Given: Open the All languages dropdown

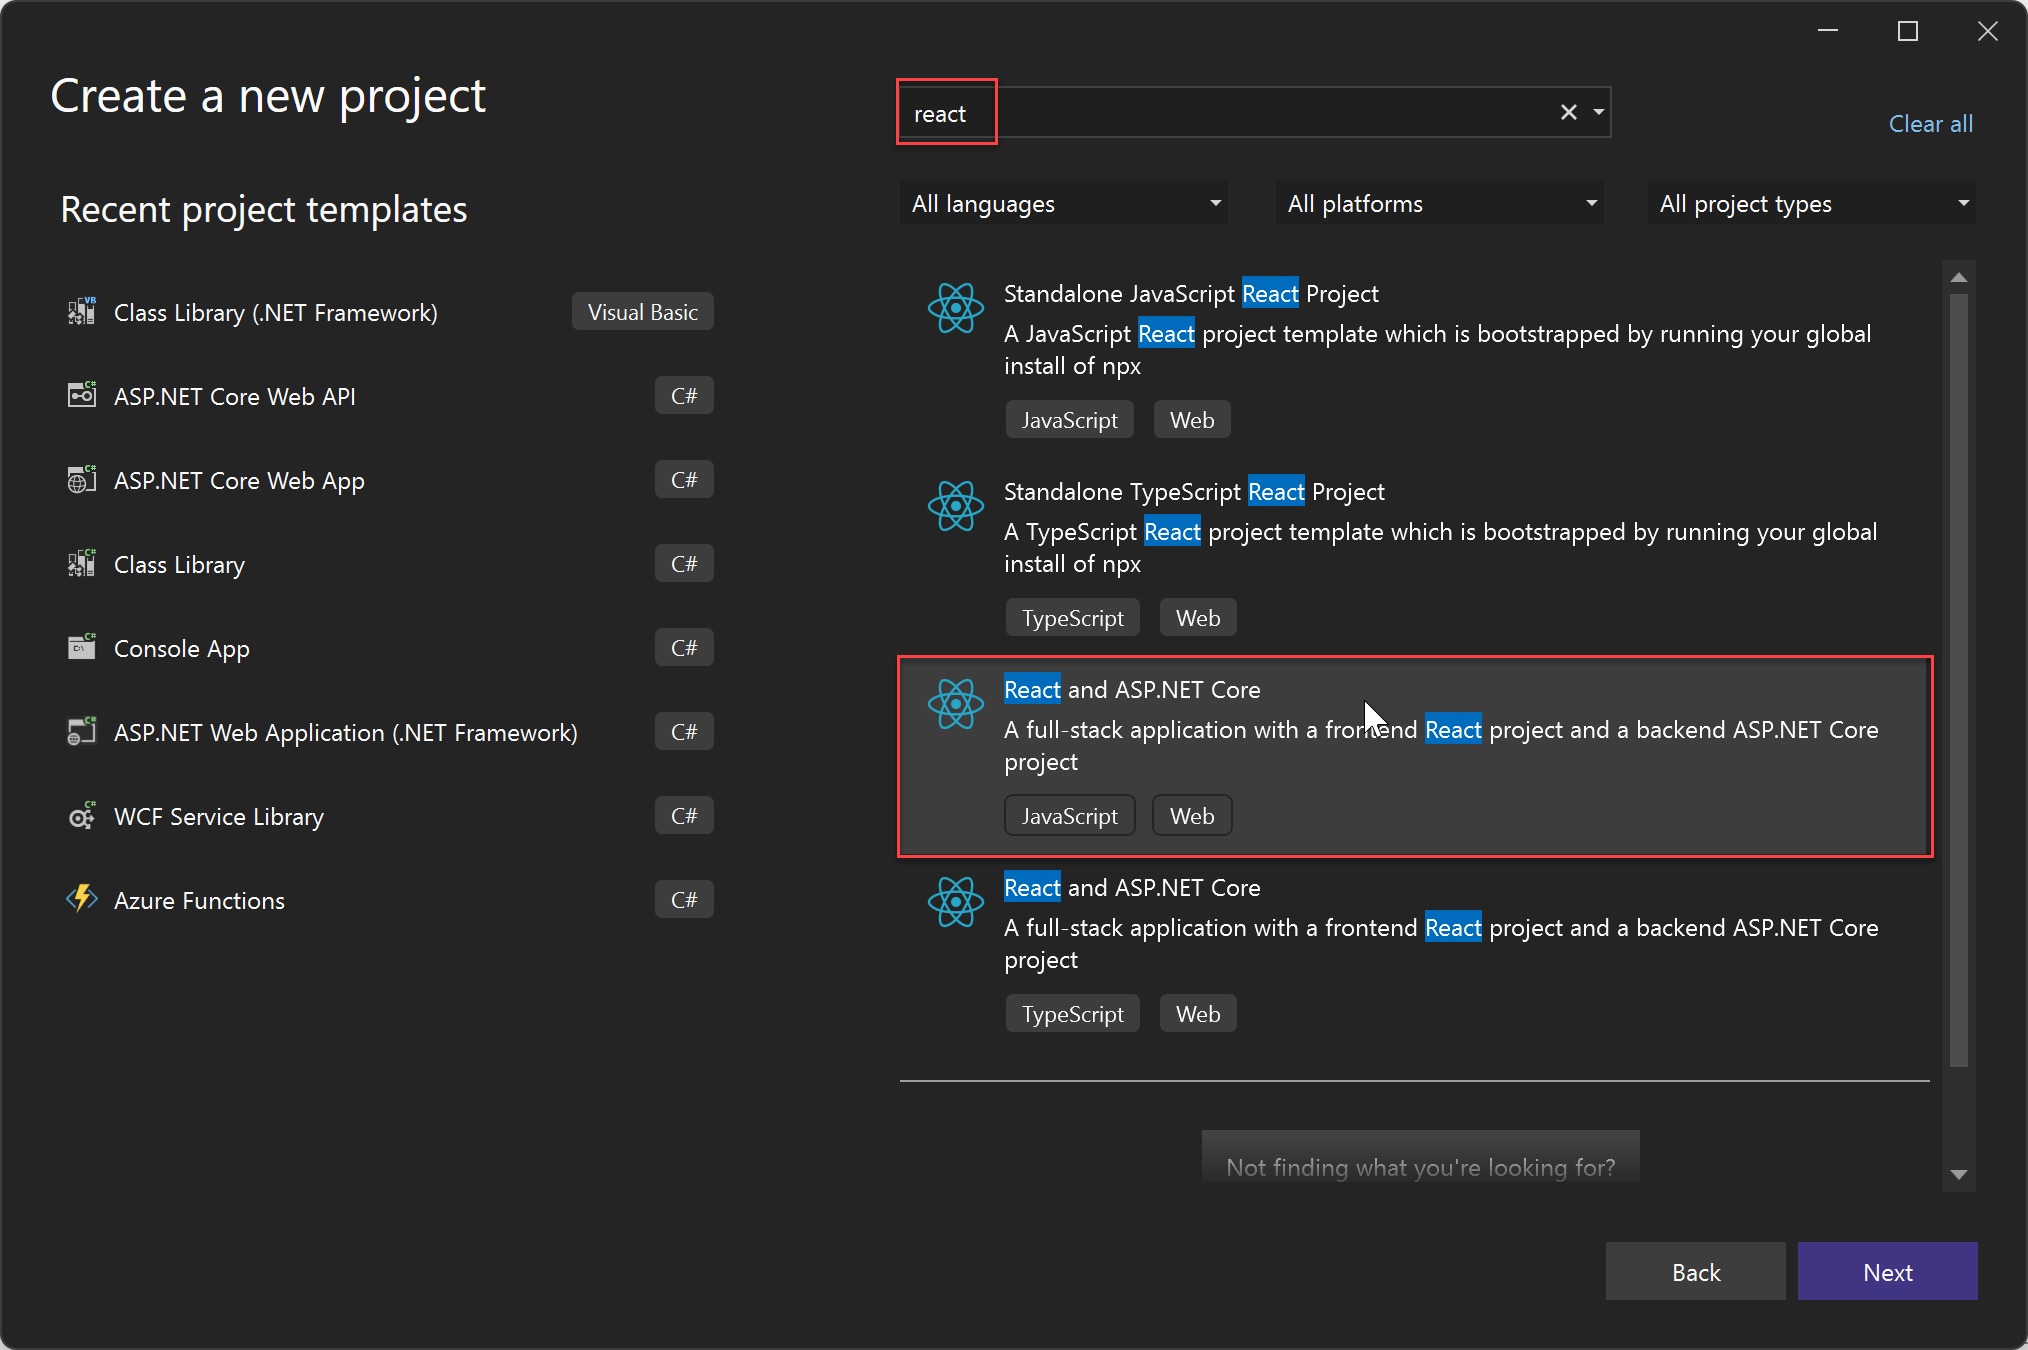Looking at the screenshot, I should (1063, 203).
